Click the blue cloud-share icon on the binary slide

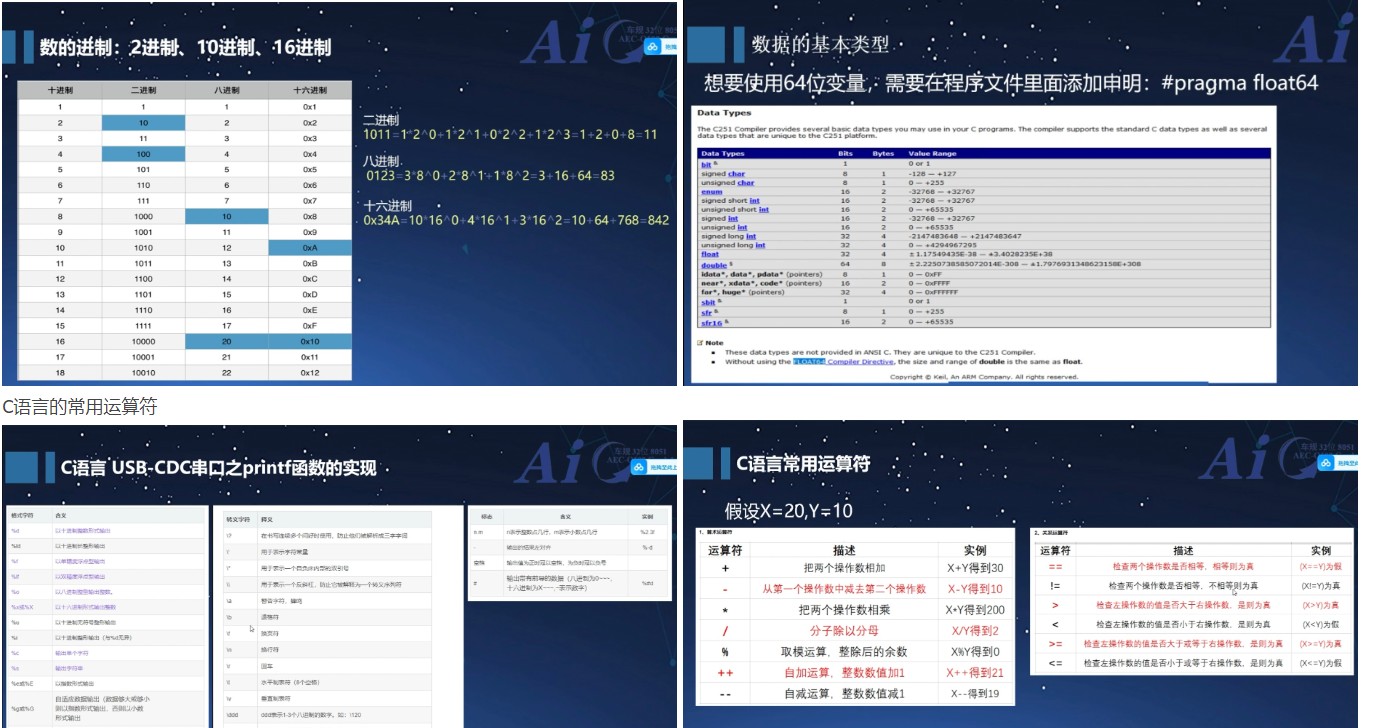[x=653, y=47]
